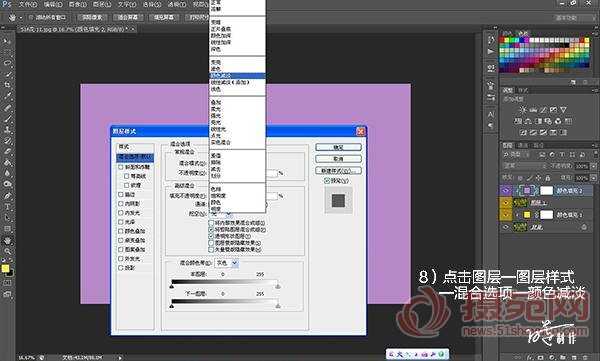
Task: Select the Type tool
Action: 7,207
